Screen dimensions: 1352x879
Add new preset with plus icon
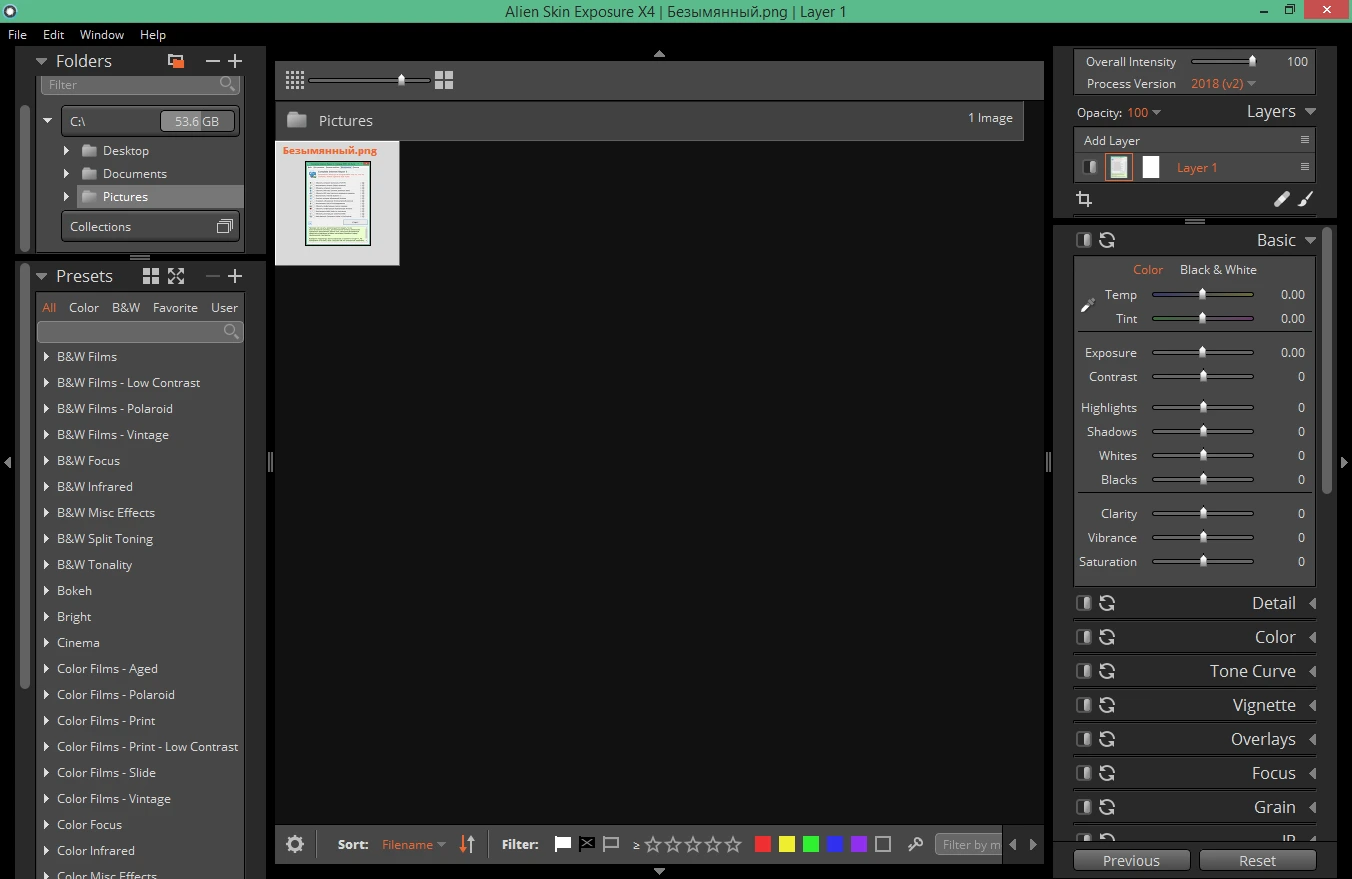tap(235, 276)
